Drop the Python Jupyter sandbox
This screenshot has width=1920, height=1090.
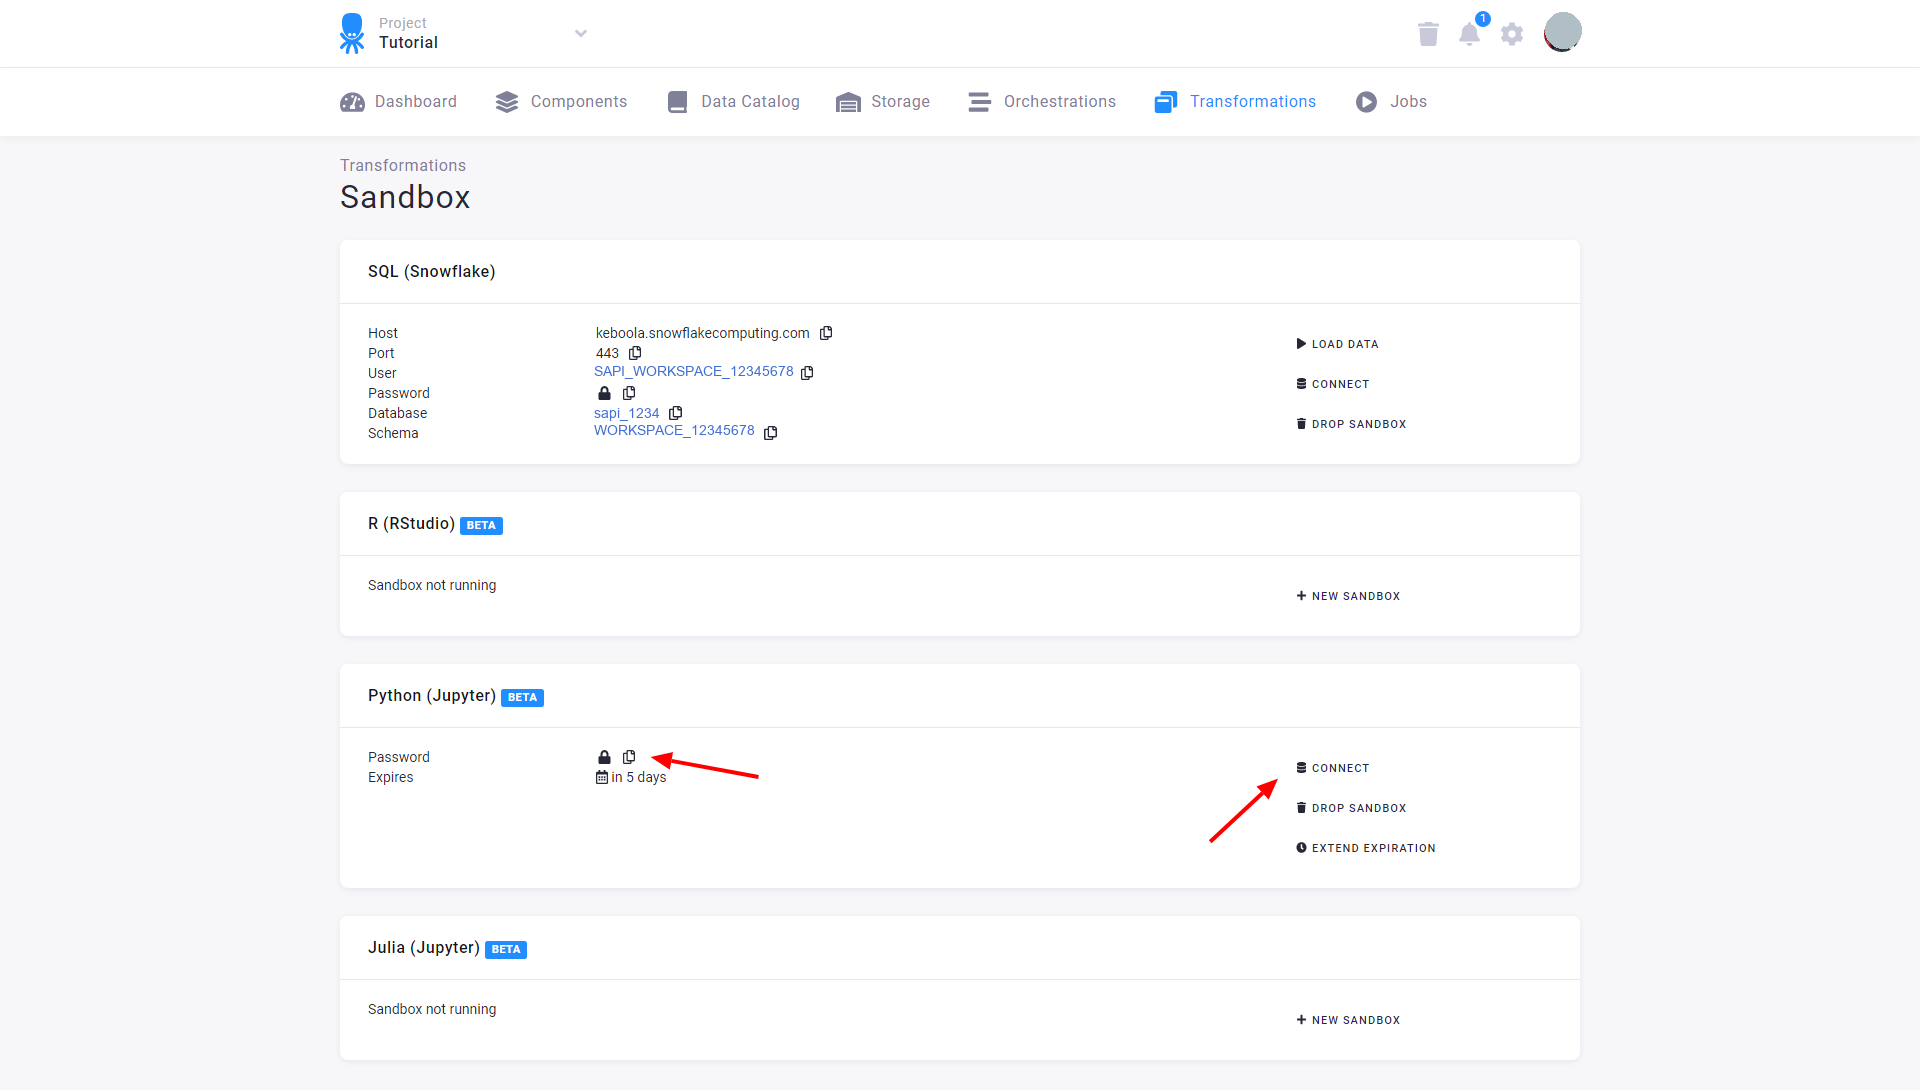pyautogui.click(x=1351, y=808)
